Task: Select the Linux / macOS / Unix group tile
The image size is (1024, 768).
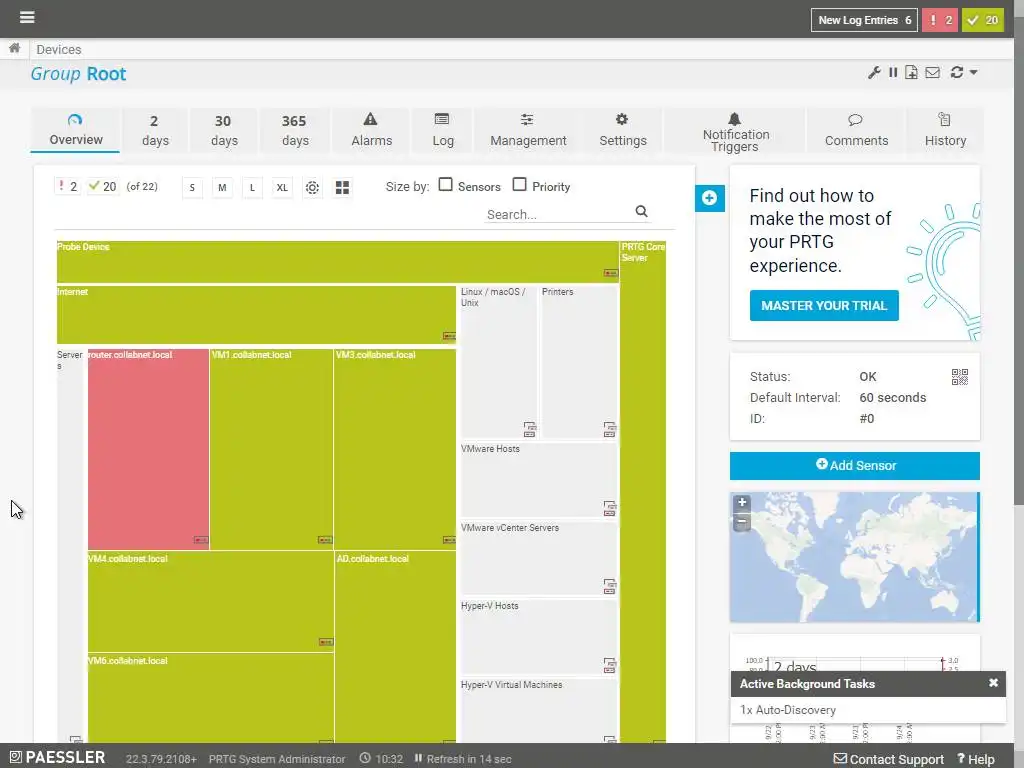Action: pos(499,362)
